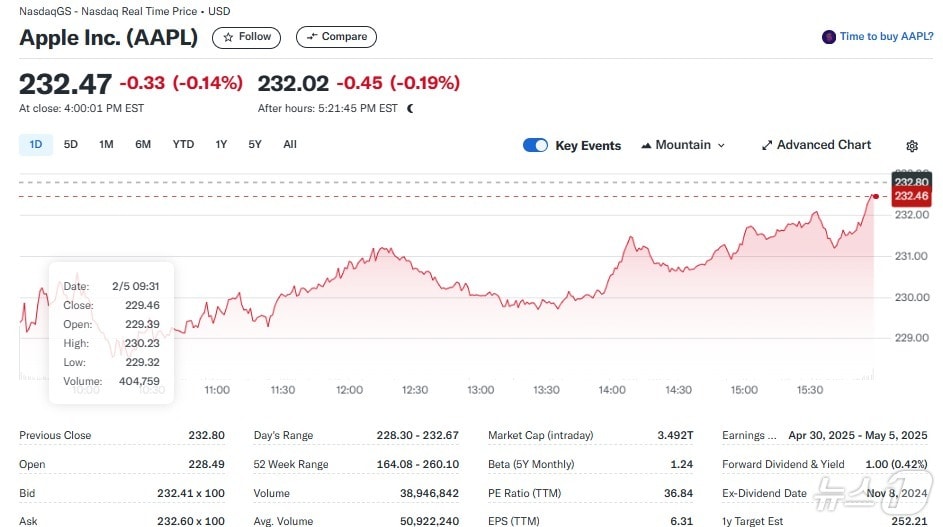This screenshot has height=527, width=943.
Task: Select the All time range
Action: [x=290, y=145]
